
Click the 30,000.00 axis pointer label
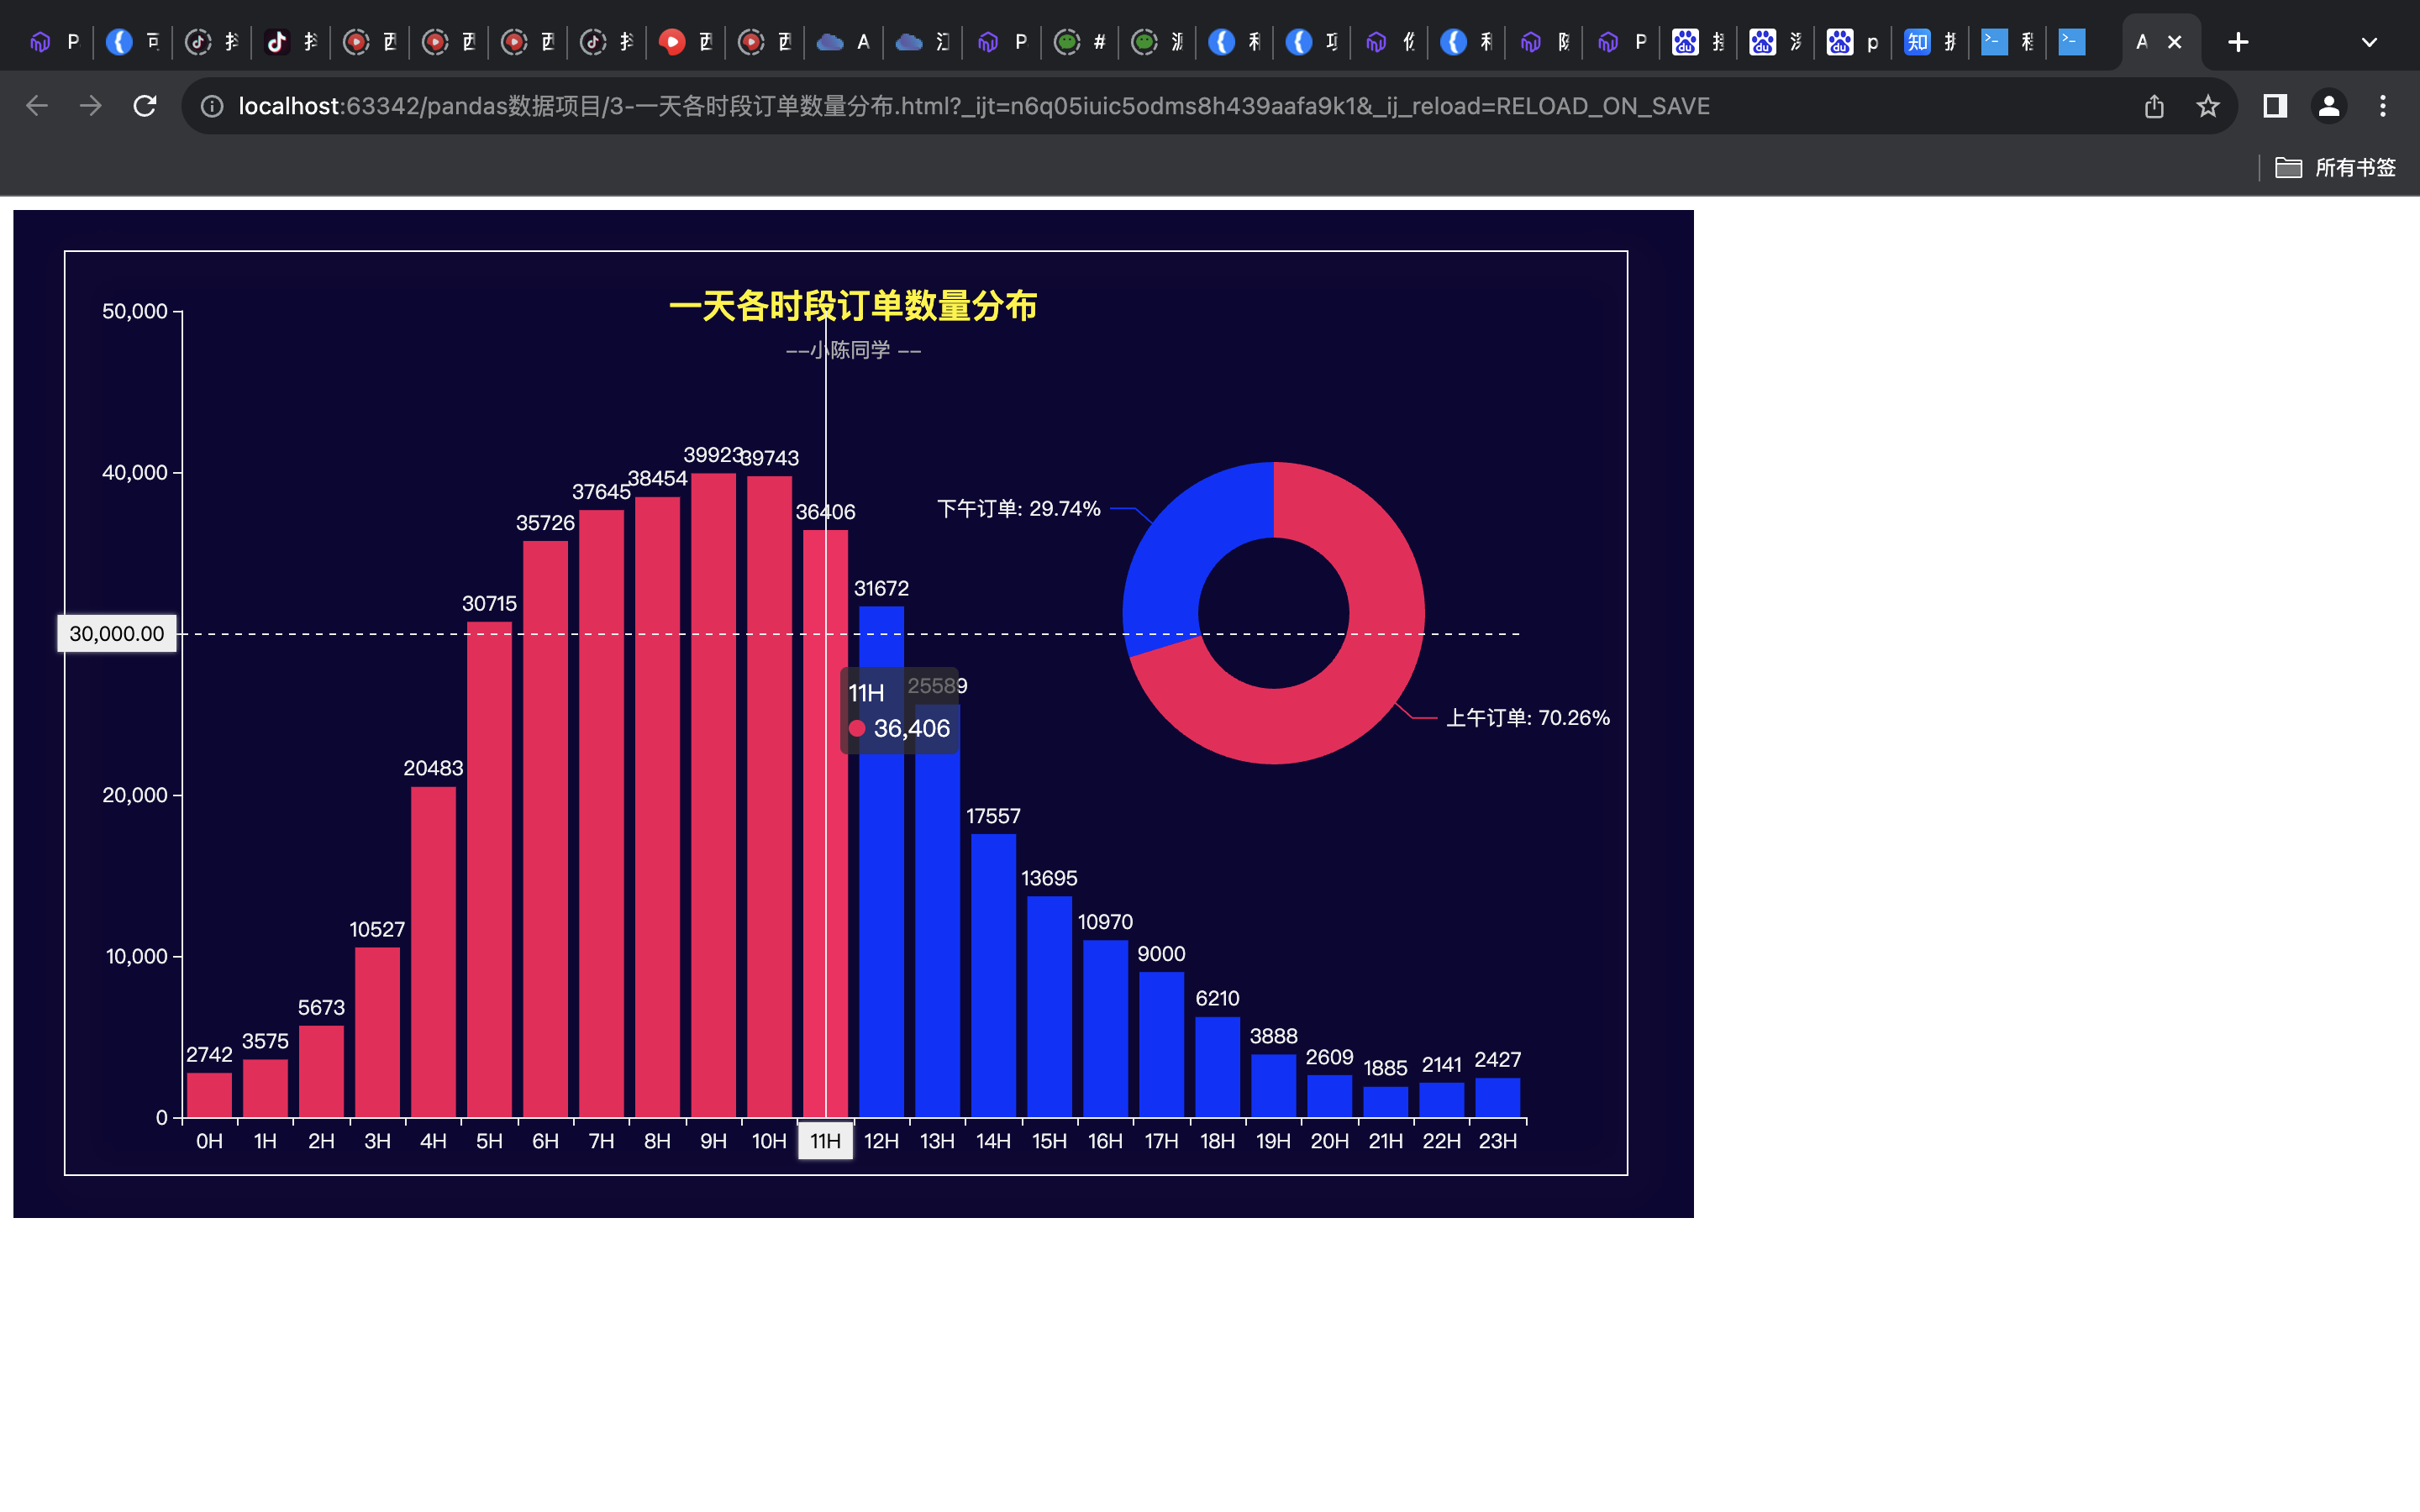(x=117, y=633)
